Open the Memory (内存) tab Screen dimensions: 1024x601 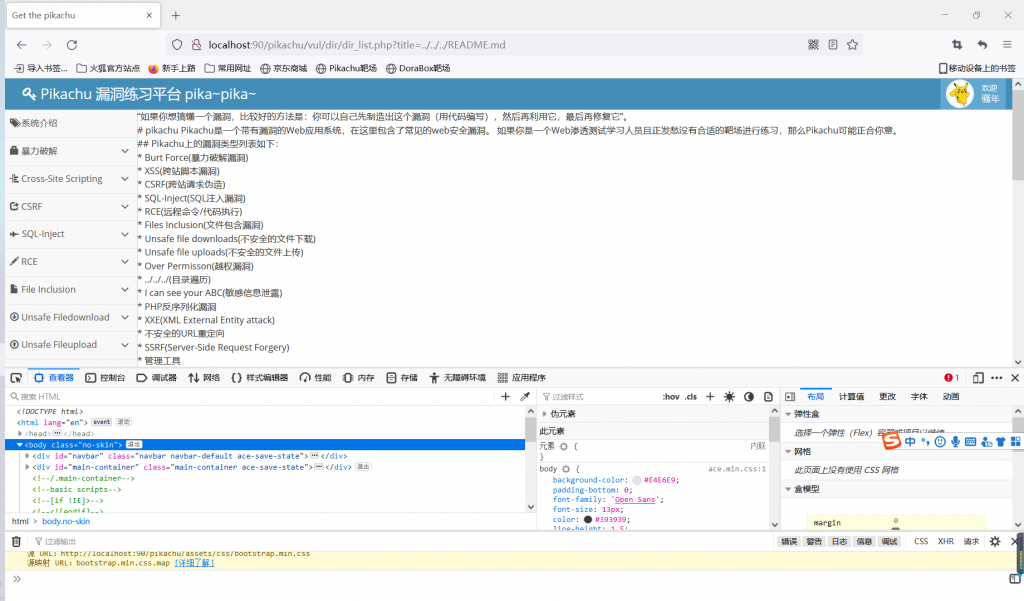pyautogui.click(x=359, y=378)
